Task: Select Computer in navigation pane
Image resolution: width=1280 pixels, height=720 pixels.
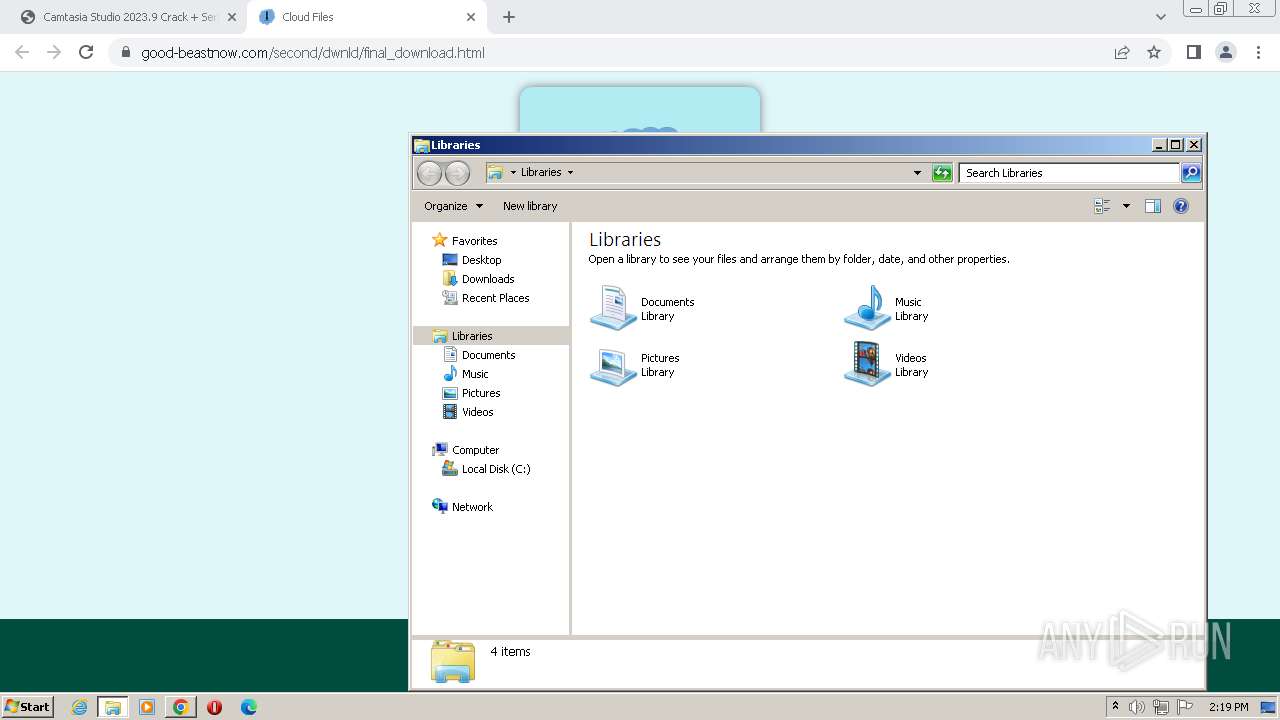Action: [475, 450]
